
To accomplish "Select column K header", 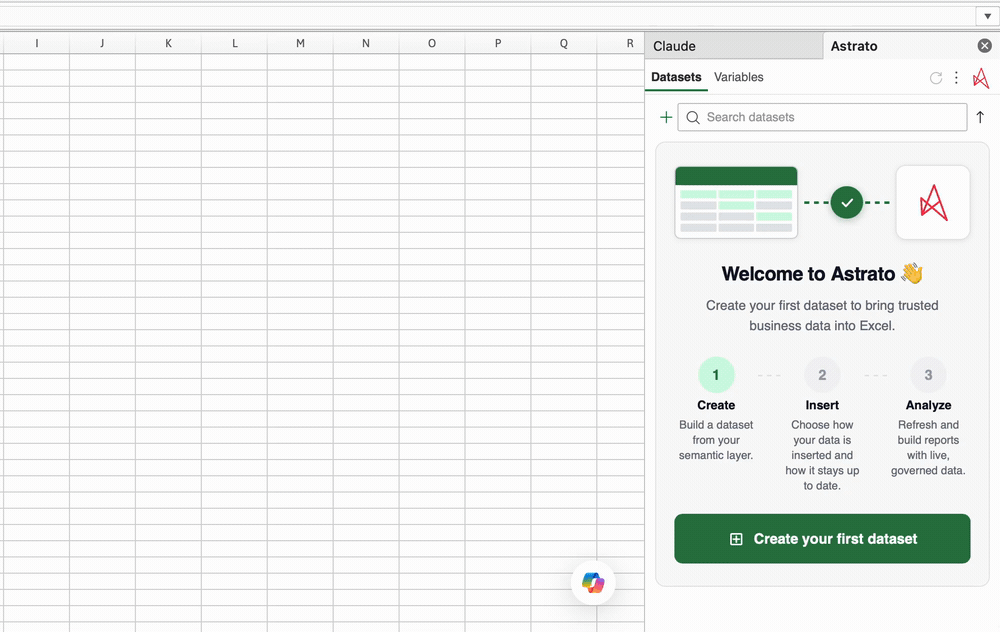I will click(168, 43).
